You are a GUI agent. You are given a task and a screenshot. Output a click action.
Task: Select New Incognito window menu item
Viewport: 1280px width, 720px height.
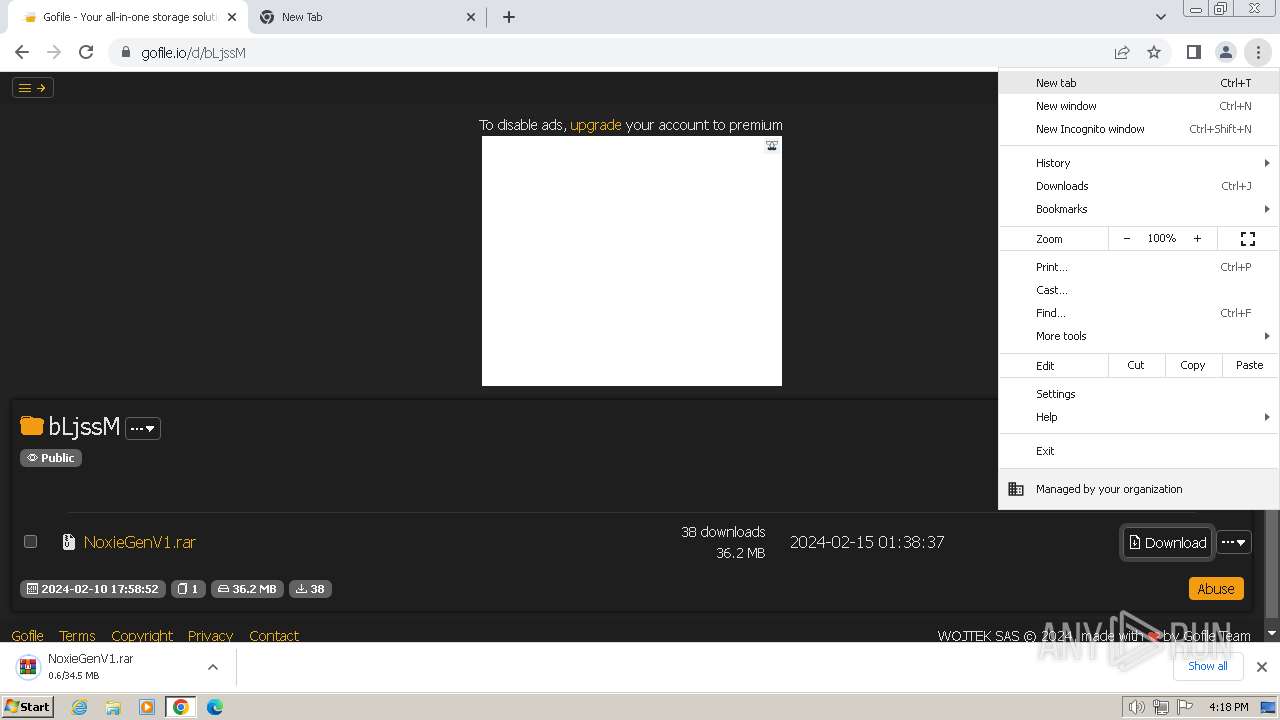click(x=1139, y=129)
